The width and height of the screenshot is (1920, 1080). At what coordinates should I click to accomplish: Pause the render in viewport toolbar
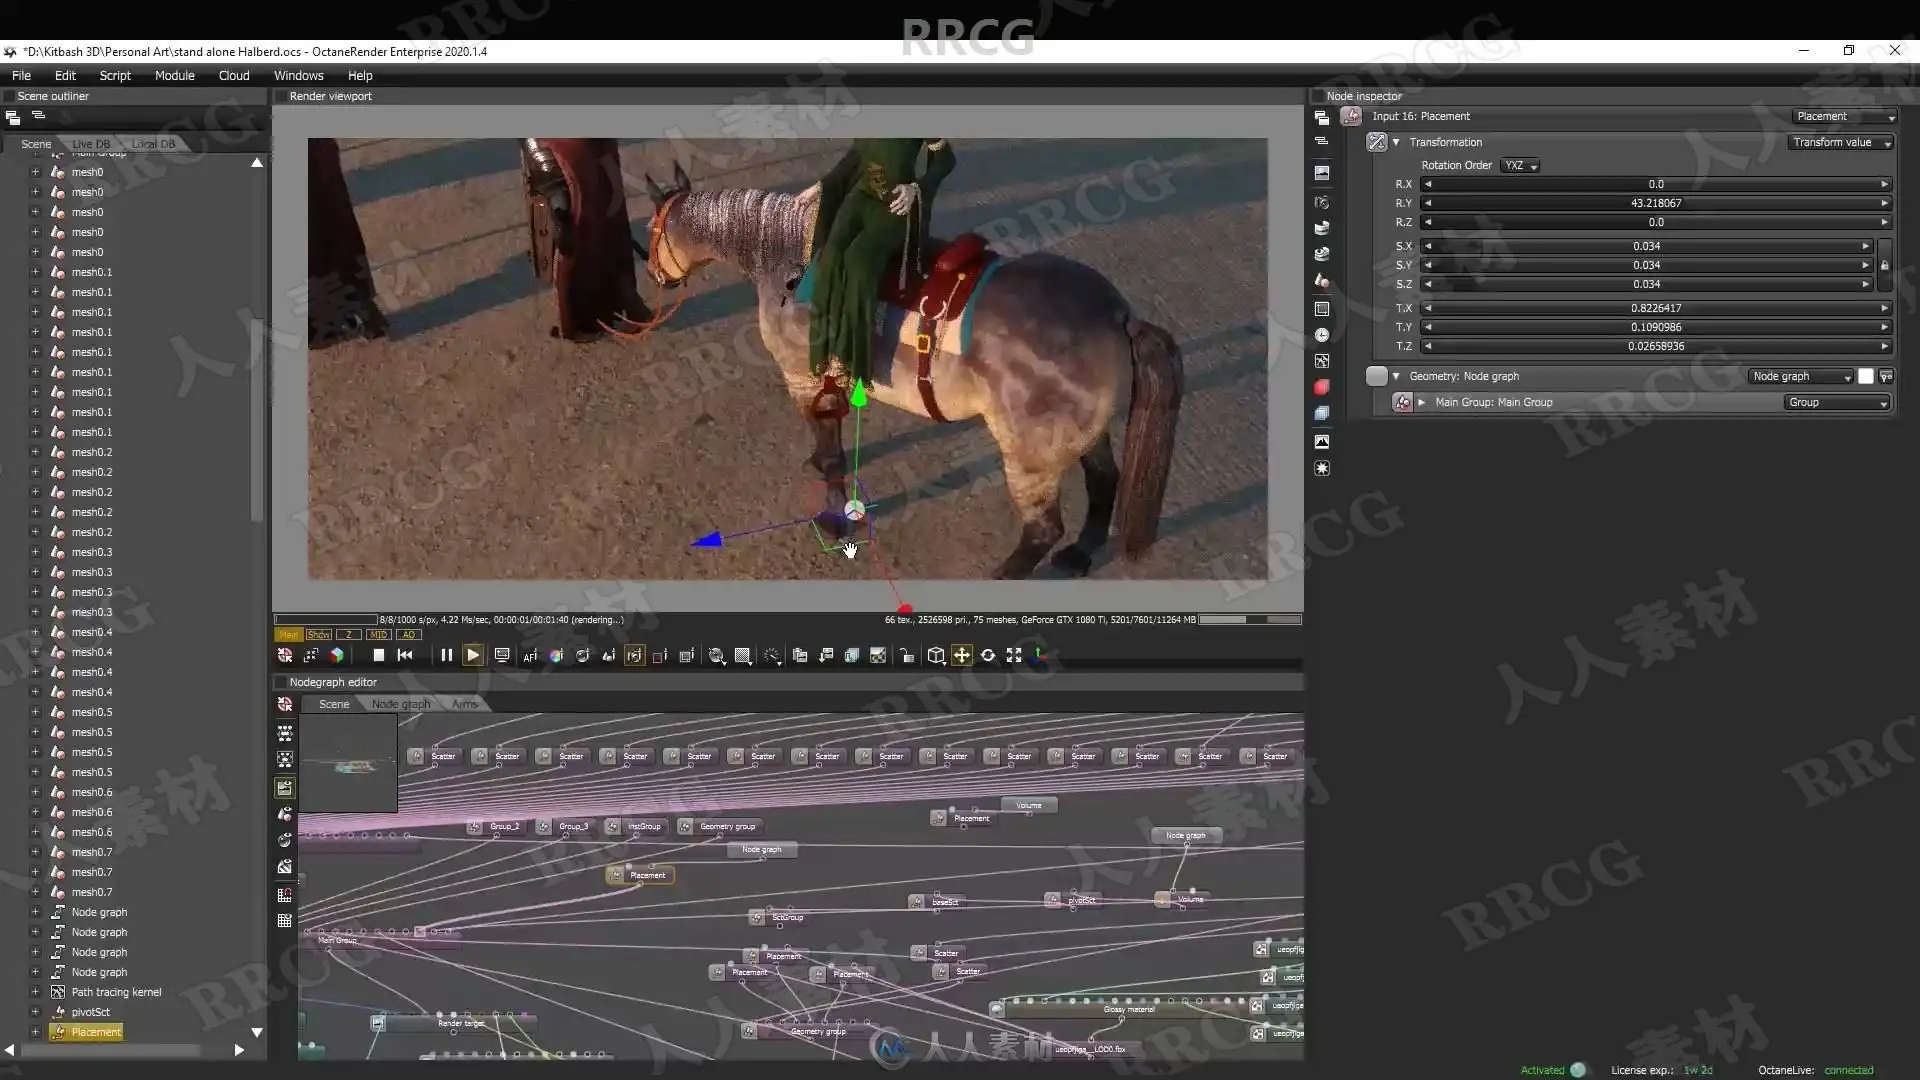446,655
